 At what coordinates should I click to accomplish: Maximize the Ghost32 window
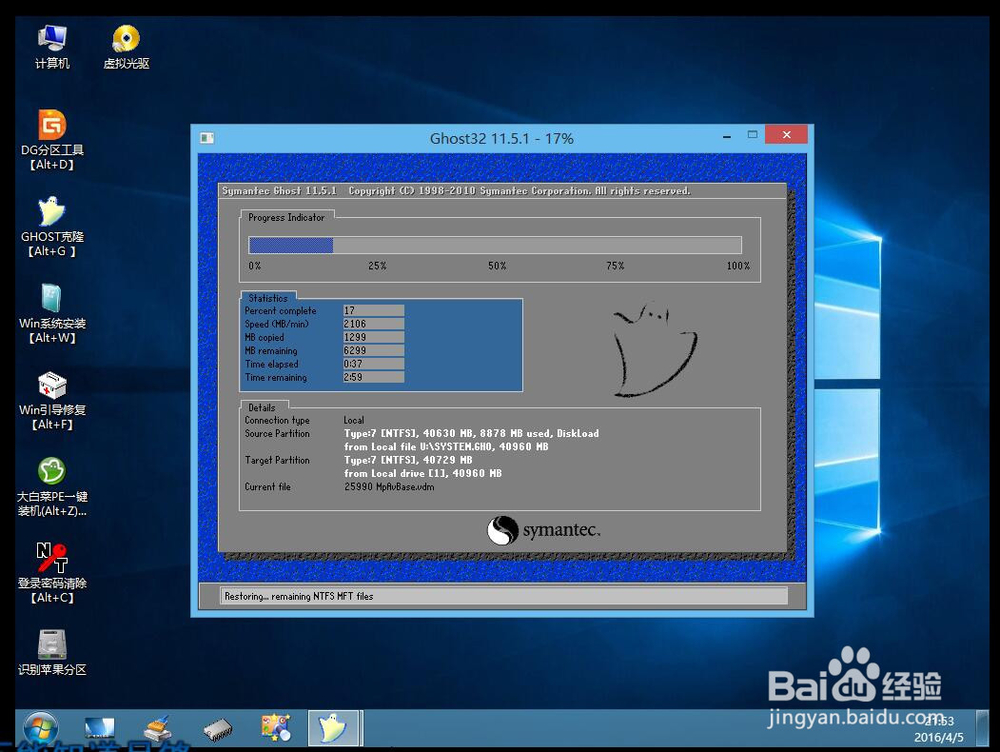click(753, 135)
